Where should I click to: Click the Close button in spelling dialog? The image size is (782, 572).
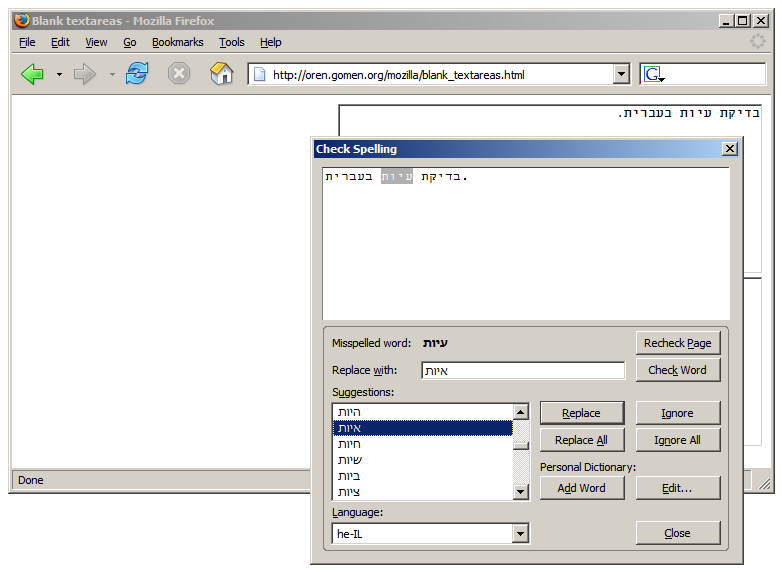pos(678,533)
